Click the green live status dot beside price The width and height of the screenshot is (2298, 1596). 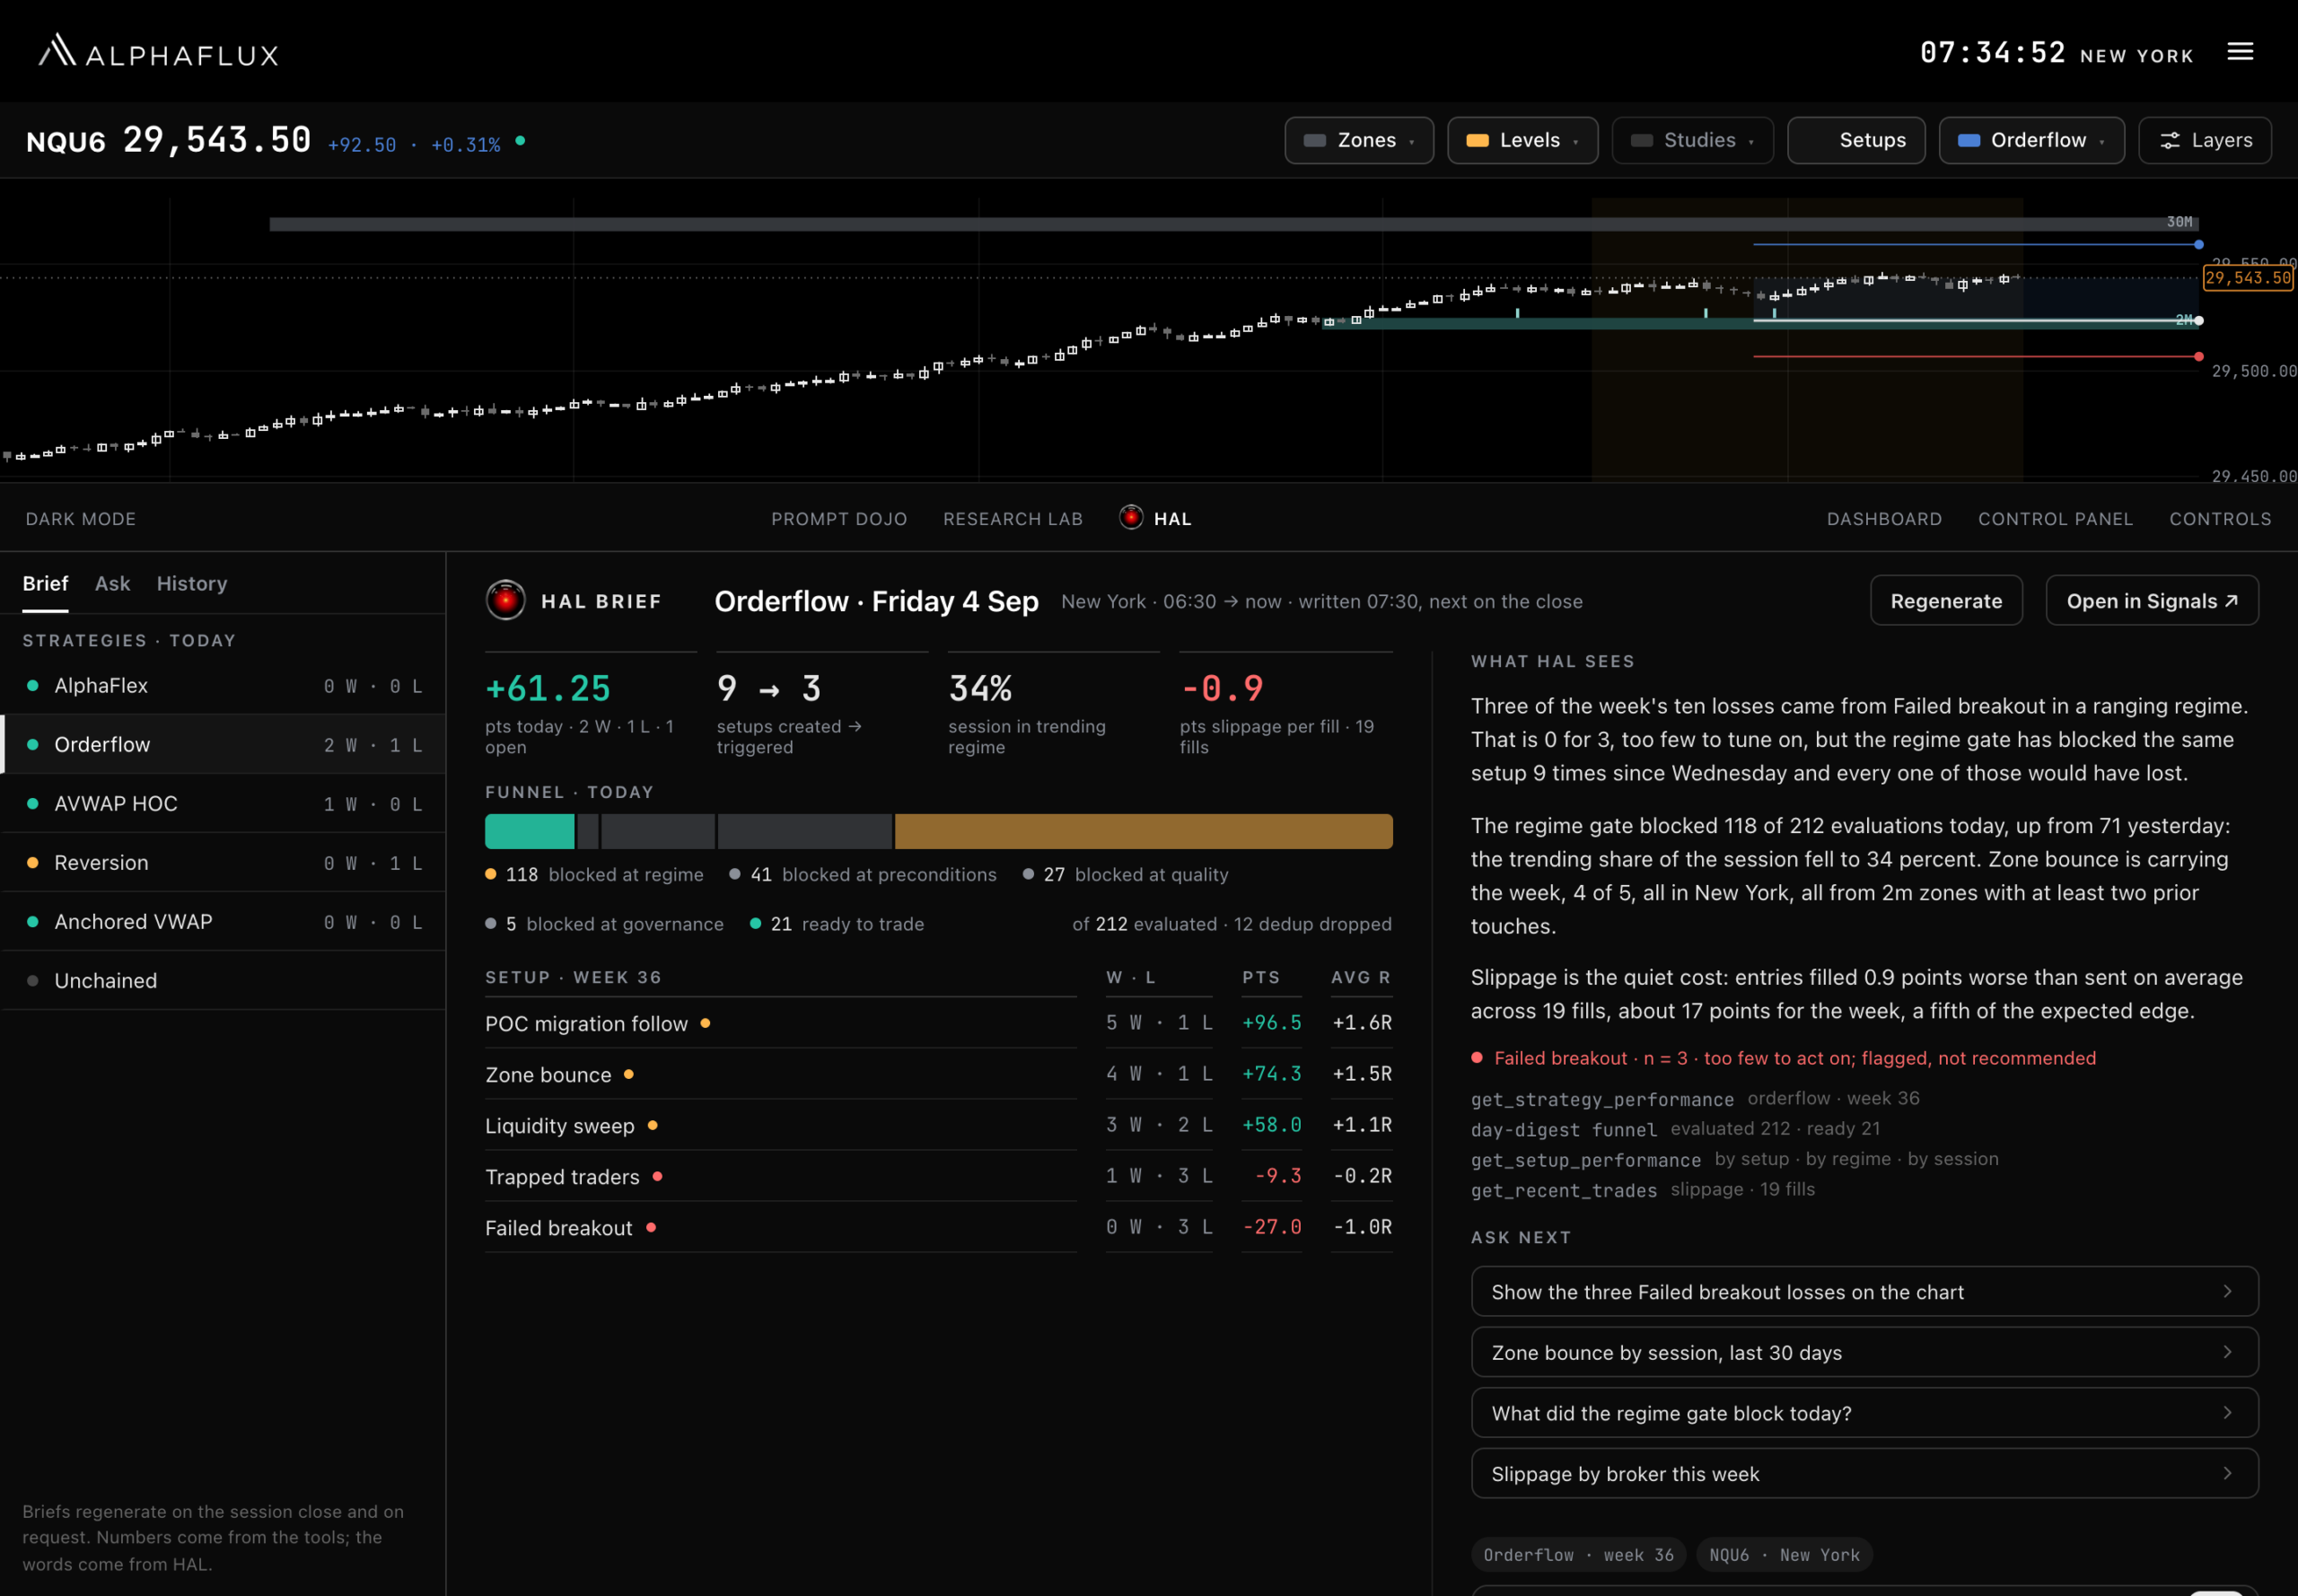(520, 141)
